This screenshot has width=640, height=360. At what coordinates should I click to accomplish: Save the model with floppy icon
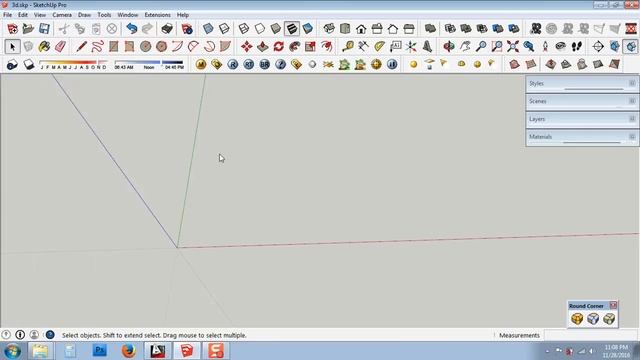[44, 29]
